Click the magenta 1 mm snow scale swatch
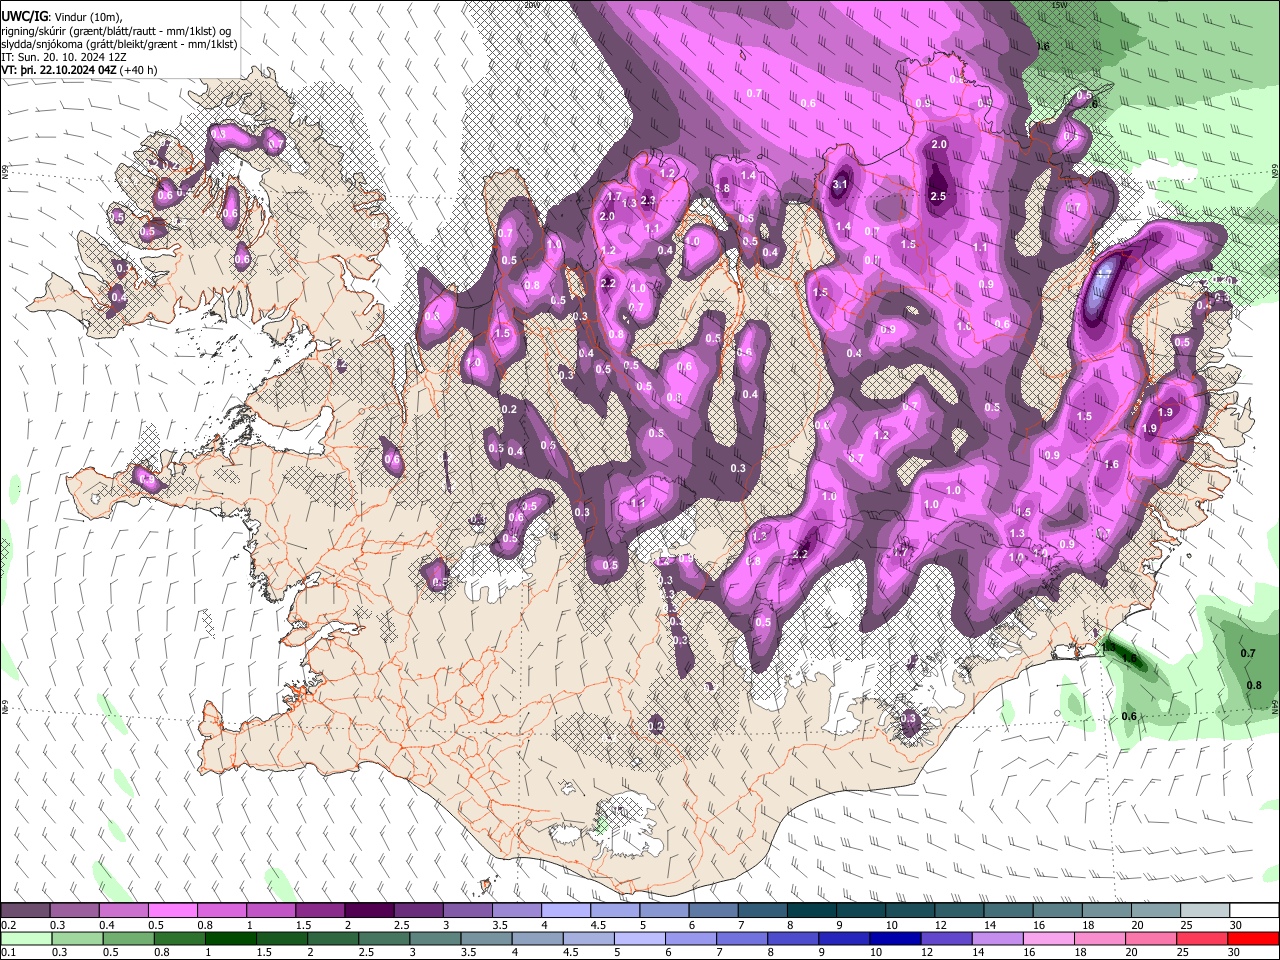Viewport: 1280px width, 960px height. (271, 911)
